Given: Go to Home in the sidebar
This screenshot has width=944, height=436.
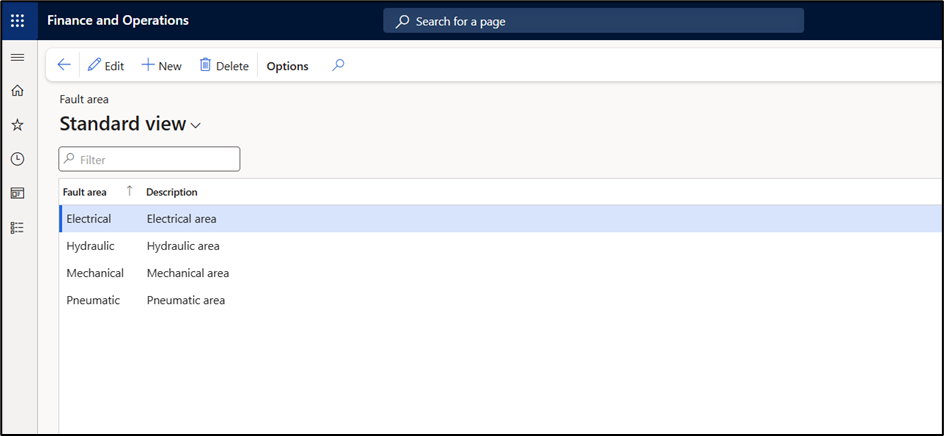Looking at the screenshot, I should 17,91.
